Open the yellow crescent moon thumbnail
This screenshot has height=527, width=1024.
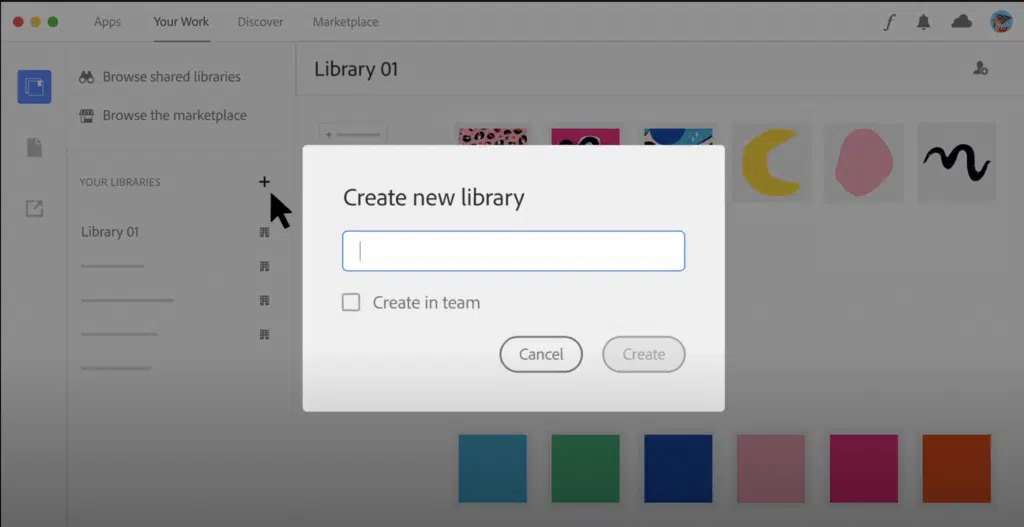(771, 162)
